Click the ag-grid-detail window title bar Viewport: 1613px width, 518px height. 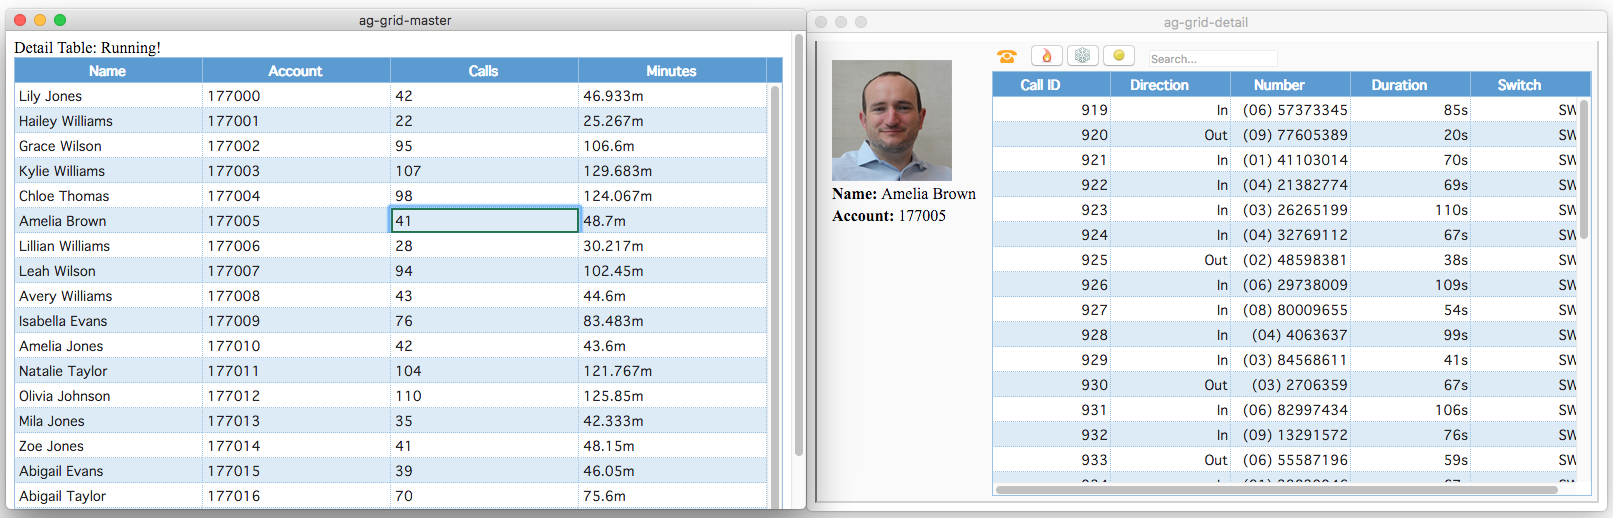pyautogui.click(x=1206, y=22)
